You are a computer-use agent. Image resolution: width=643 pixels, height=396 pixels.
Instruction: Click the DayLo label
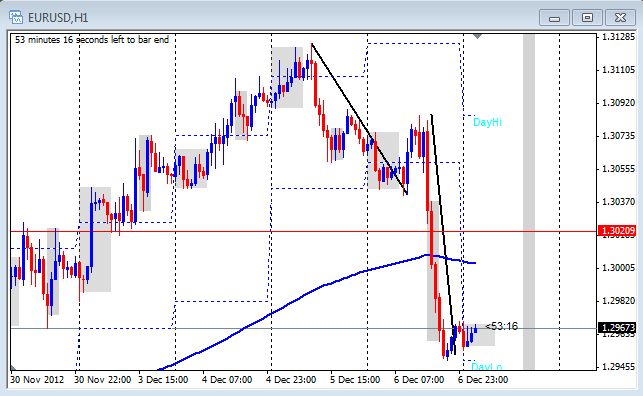coord(486,366)
